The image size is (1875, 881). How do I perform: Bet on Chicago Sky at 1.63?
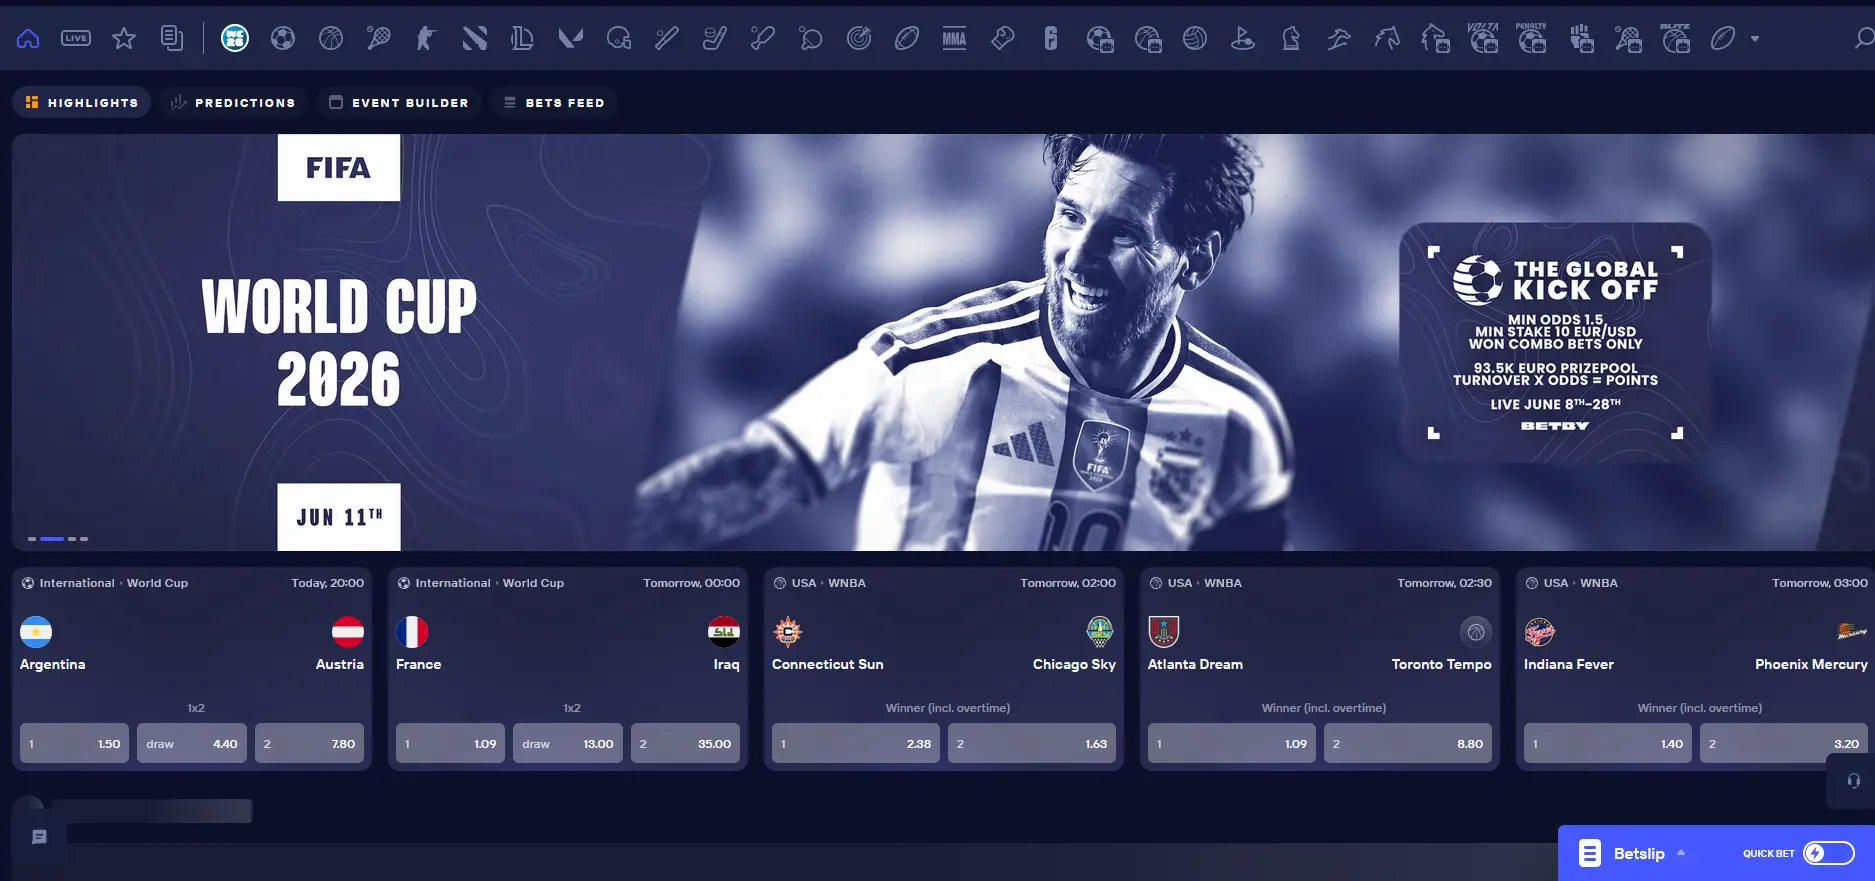coord(1032,744)
